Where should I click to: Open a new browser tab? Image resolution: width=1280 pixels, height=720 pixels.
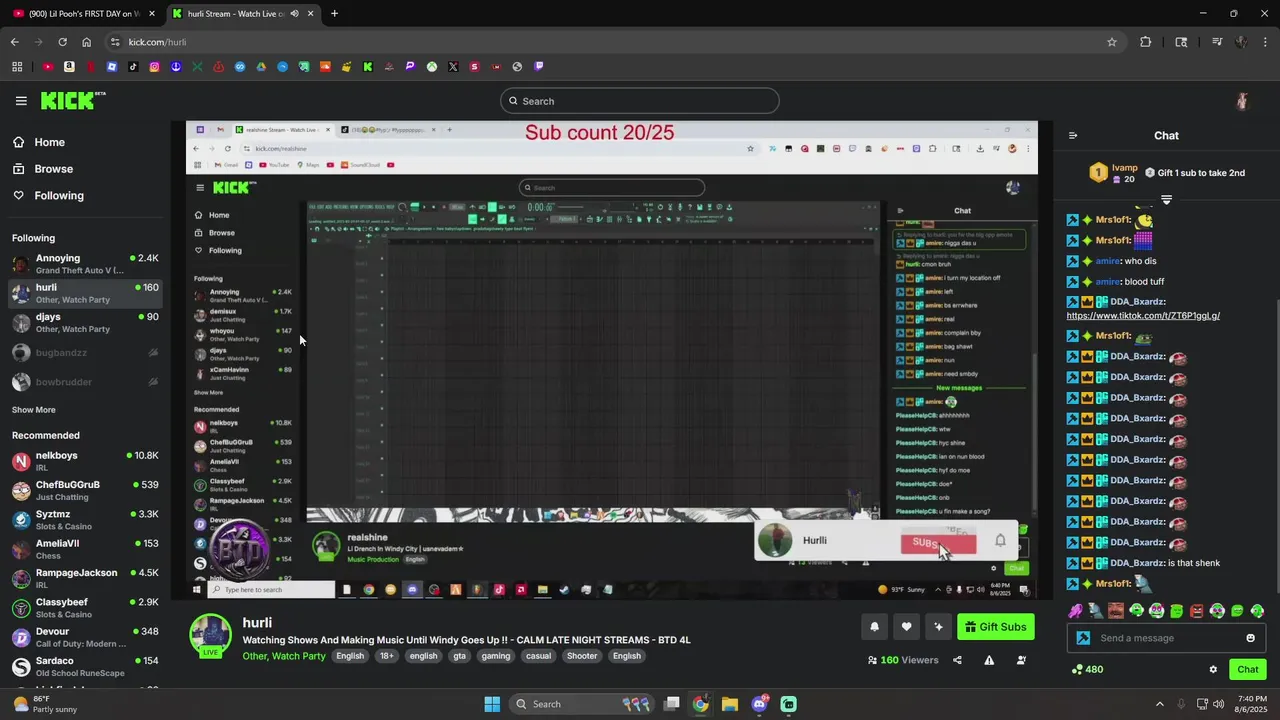tap(334, 14)
